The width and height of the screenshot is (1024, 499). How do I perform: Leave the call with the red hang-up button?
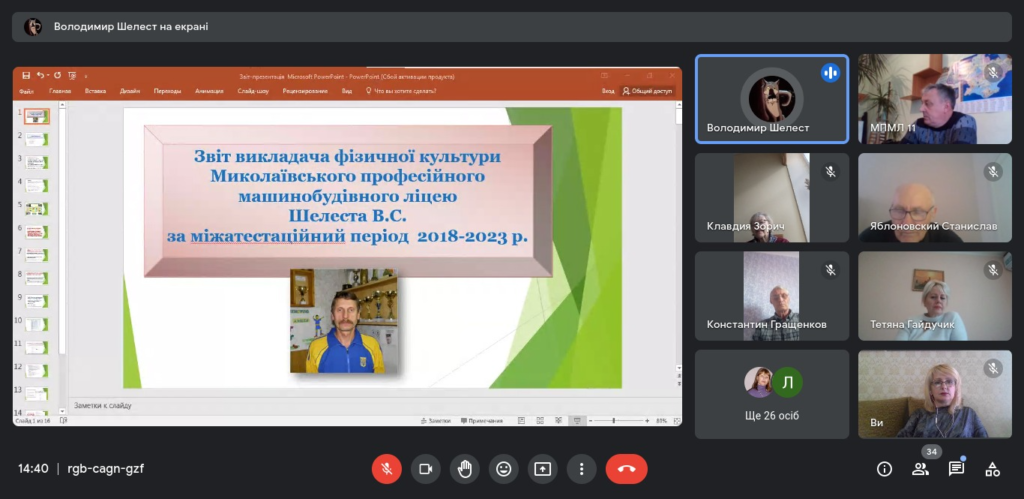tap(626, 469)
